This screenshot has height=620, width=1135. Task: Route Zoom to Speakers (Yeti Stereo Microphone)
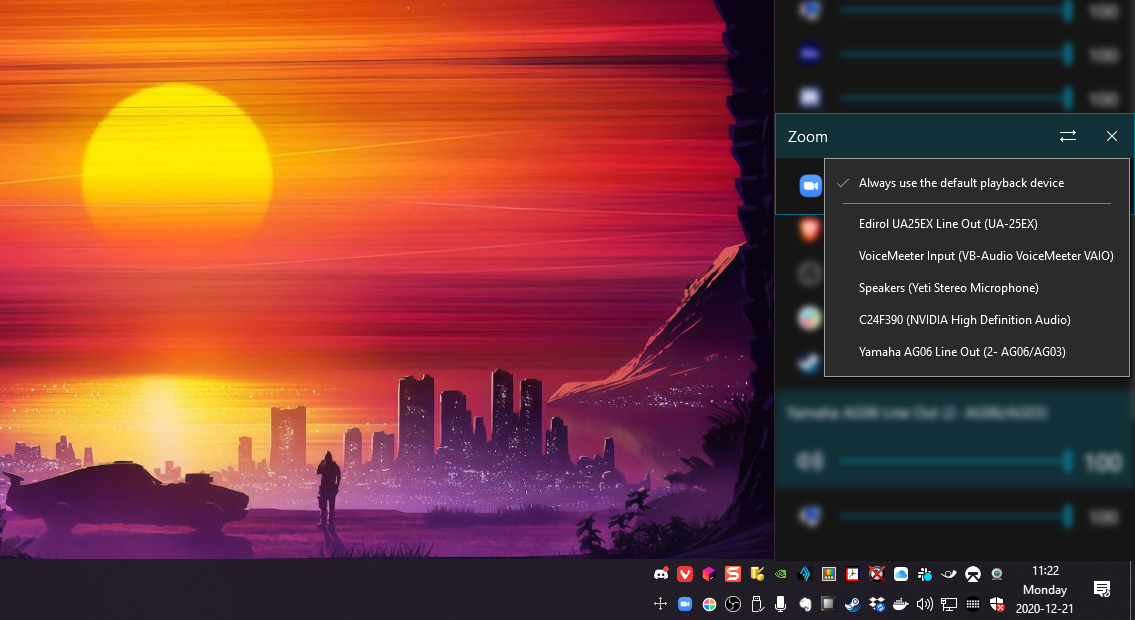click(x=976, y=288)
